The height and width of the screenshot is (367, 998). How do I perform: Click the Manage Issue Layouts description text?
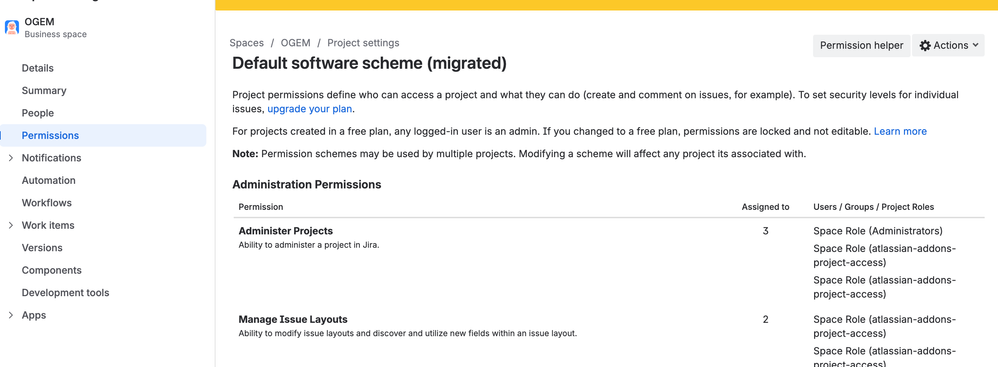pos(407,333)
